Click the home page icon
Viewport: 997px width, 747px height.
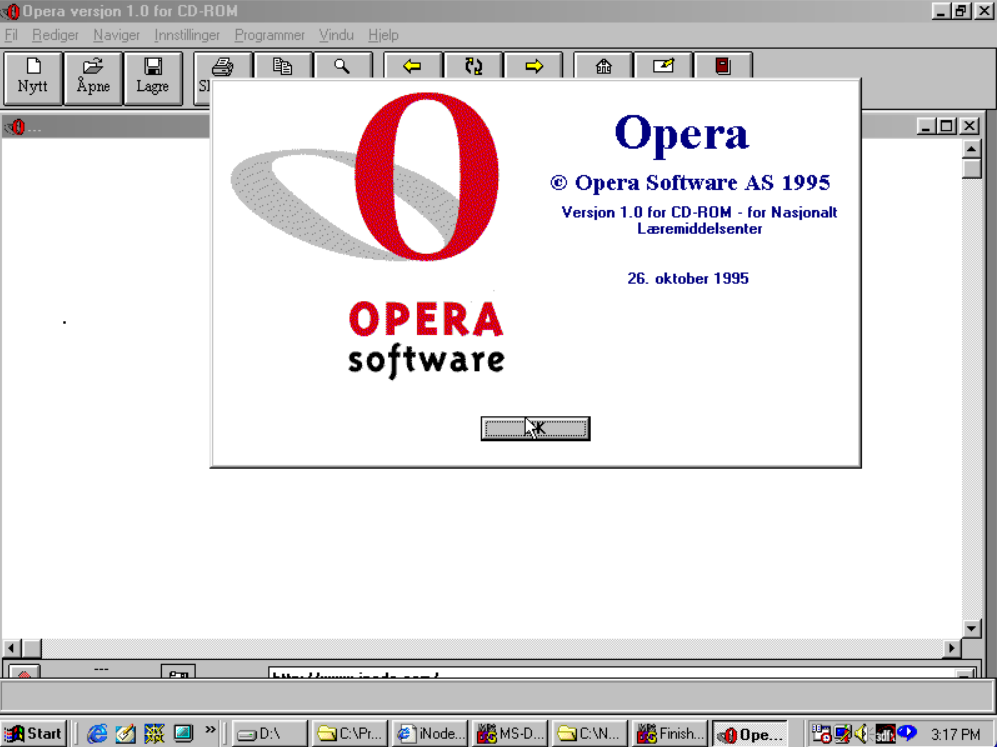603,67
